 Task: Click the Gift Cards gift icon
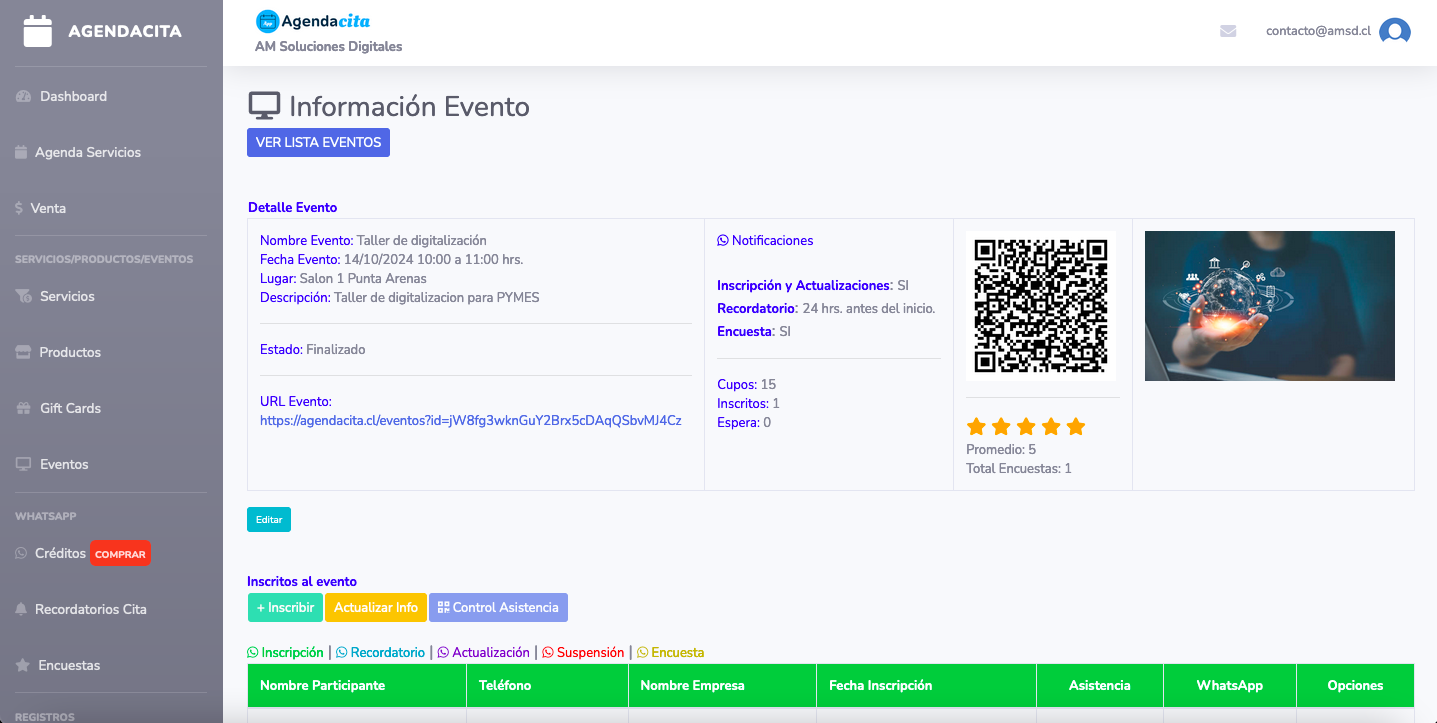pos(24,409)
